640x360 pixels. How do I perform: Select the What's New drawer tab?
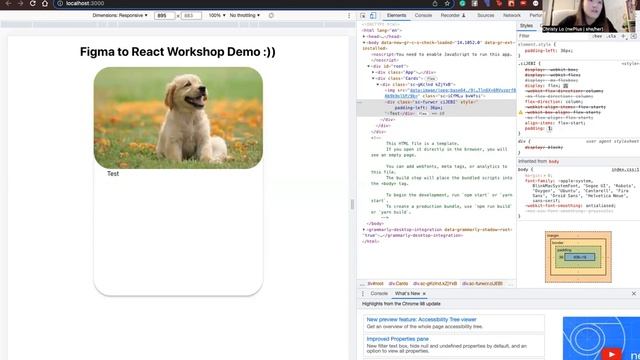[x=407, y=293]
